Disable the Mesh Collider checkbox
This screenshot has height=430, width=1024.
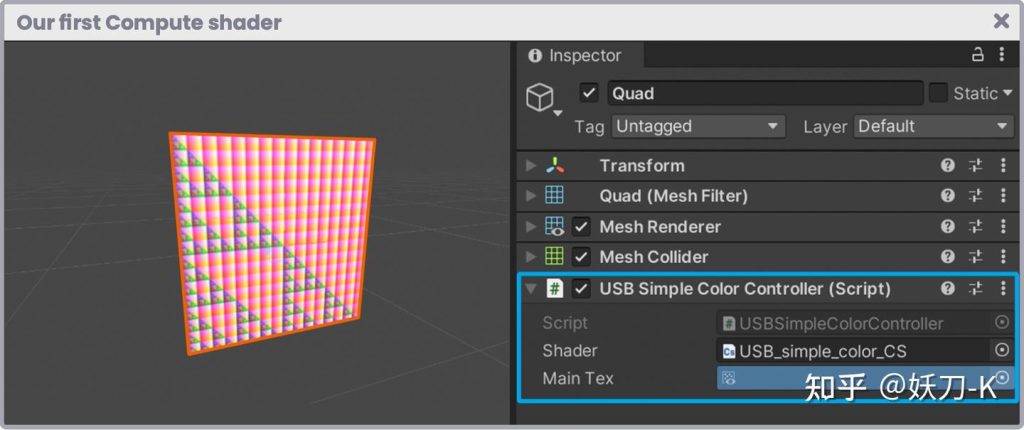[x=581, y=257]
